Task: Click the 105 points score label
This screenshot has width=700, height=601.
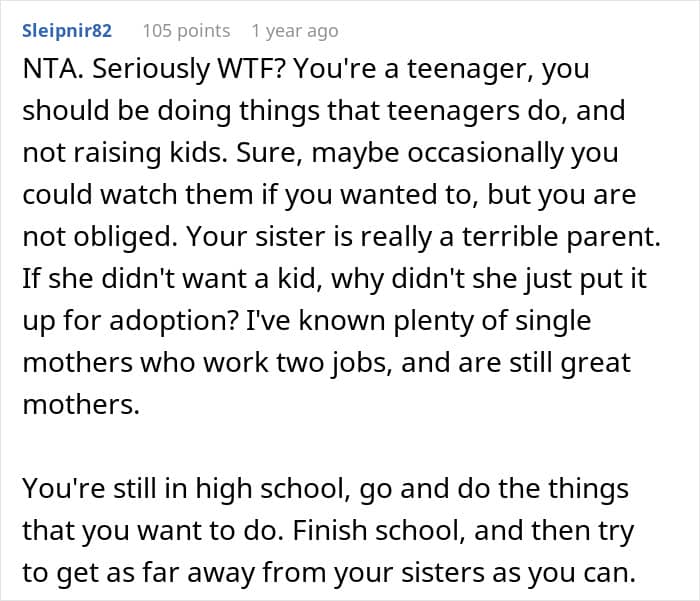Action: coord(186,31)
